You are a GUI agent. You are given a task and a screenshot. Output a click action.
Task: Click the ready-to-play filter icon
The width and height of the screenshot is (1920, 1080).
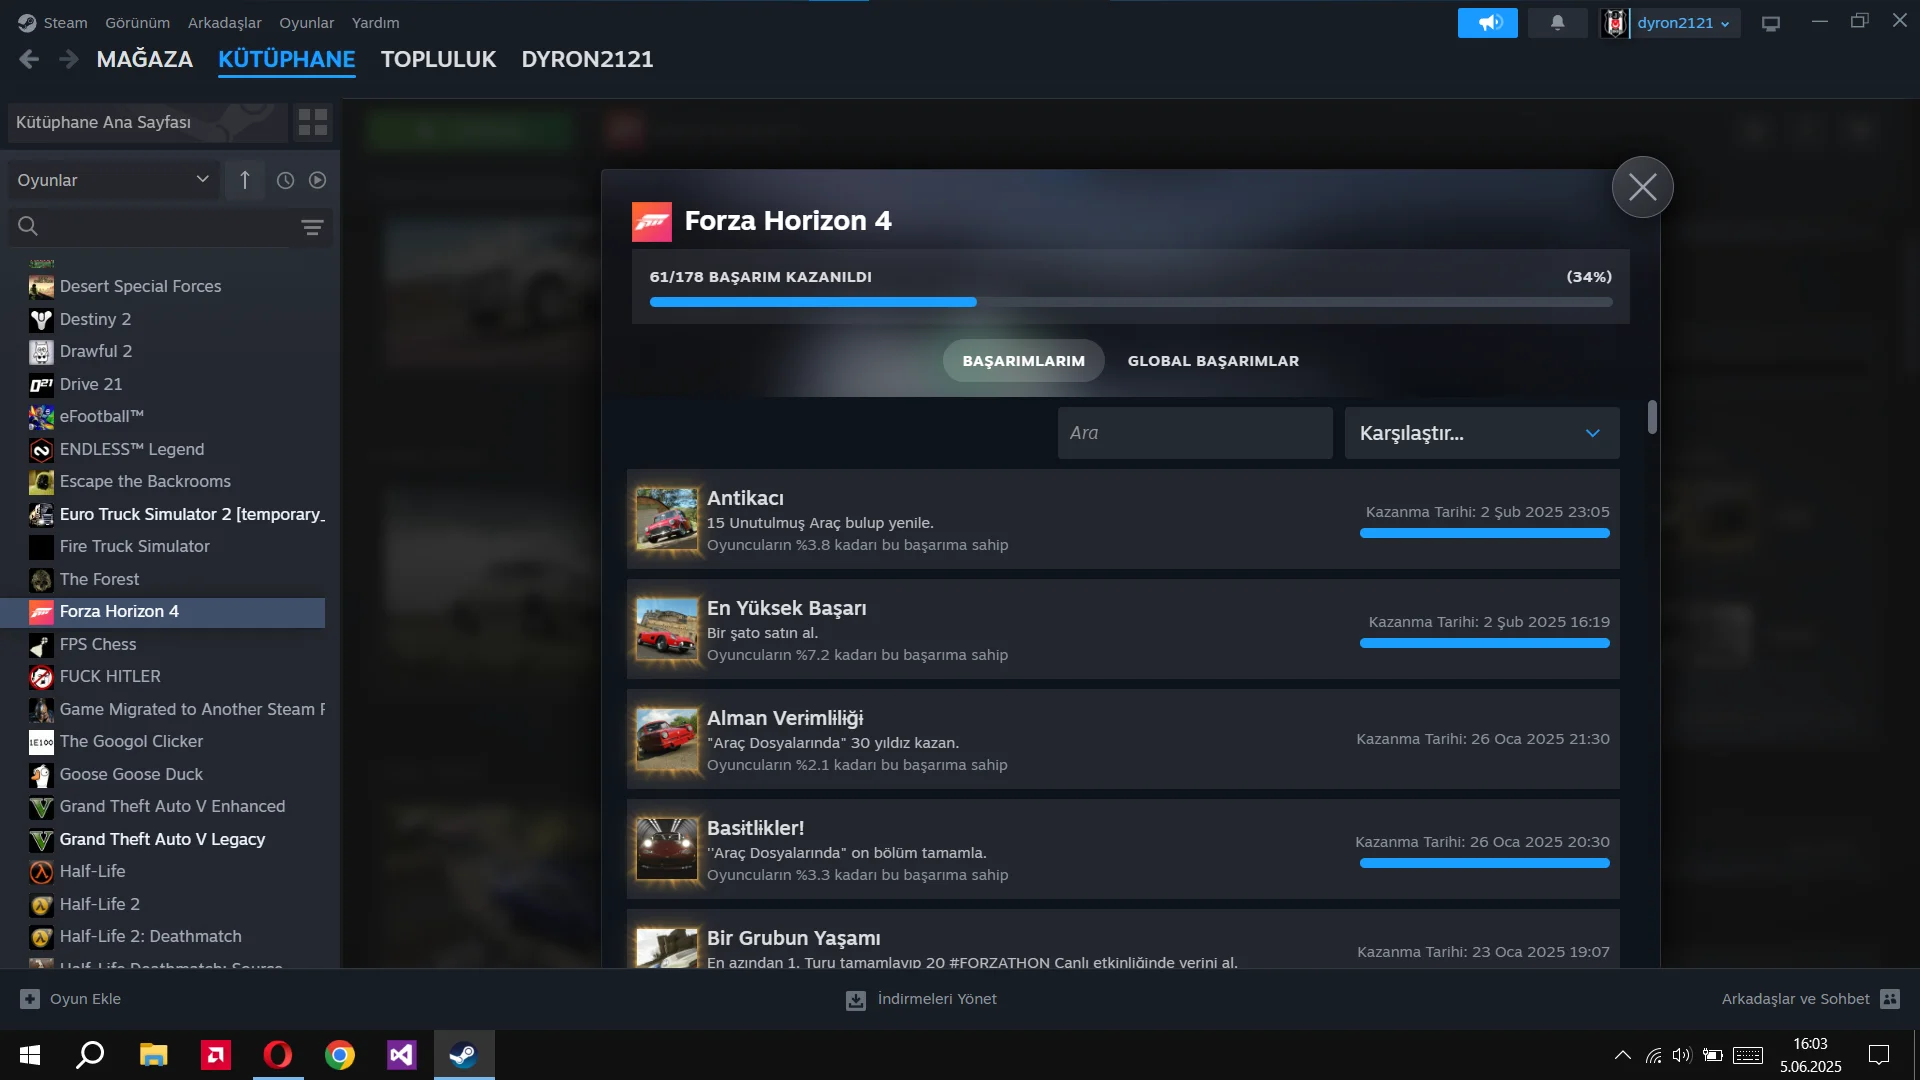click(x=317, y=181)
